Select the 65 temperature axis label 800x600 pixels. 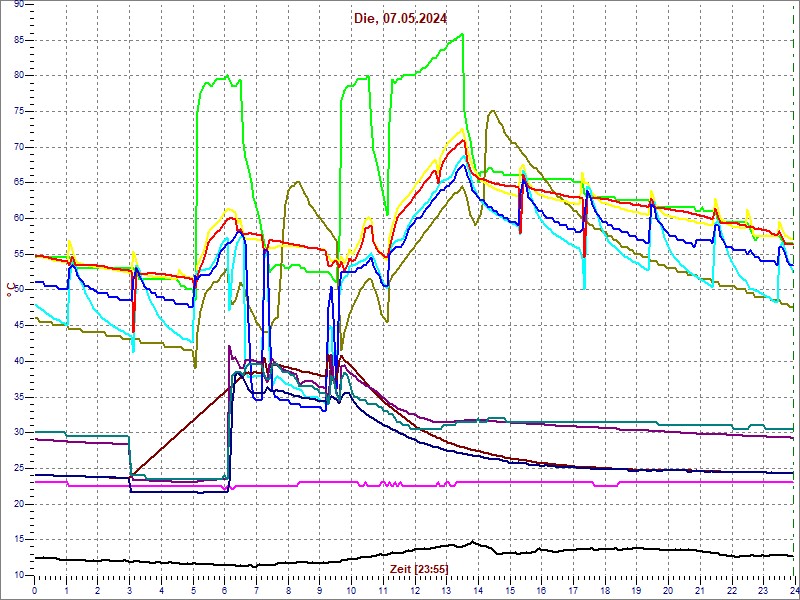[x=18, y=183]
